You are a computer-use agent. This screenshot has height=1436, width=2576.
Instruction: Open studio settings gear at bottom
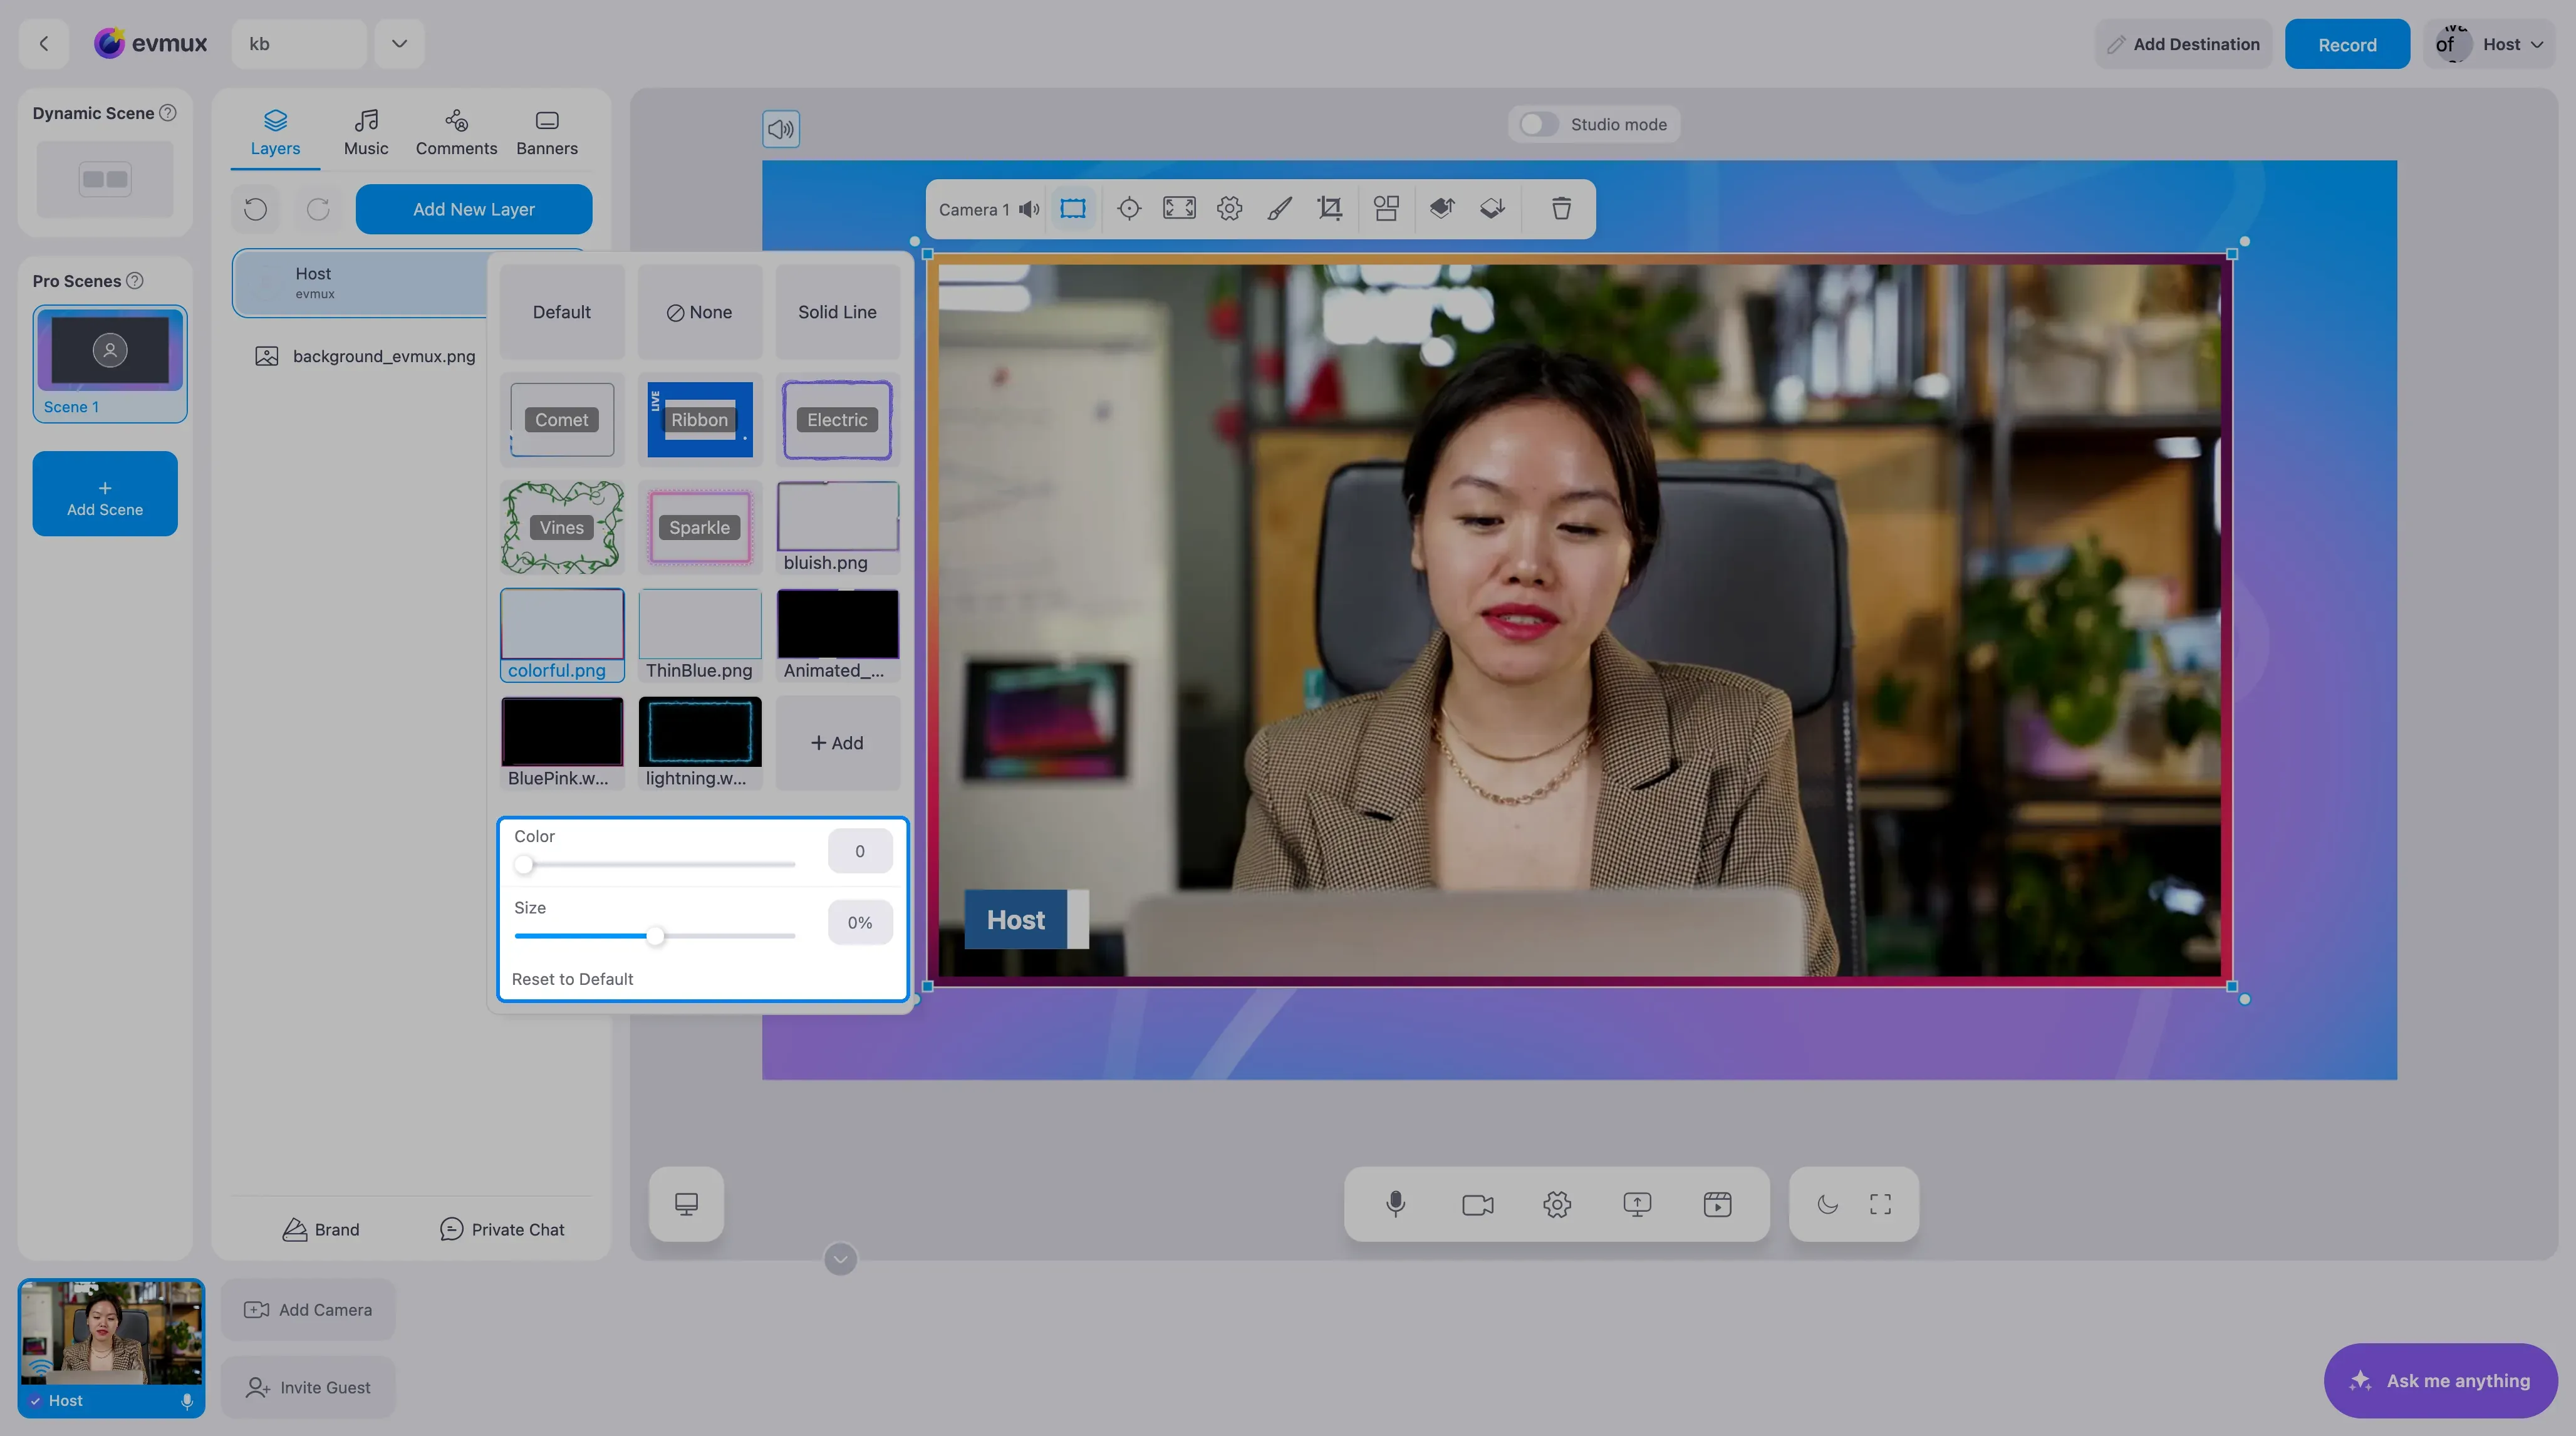tap(1557, 1204)
